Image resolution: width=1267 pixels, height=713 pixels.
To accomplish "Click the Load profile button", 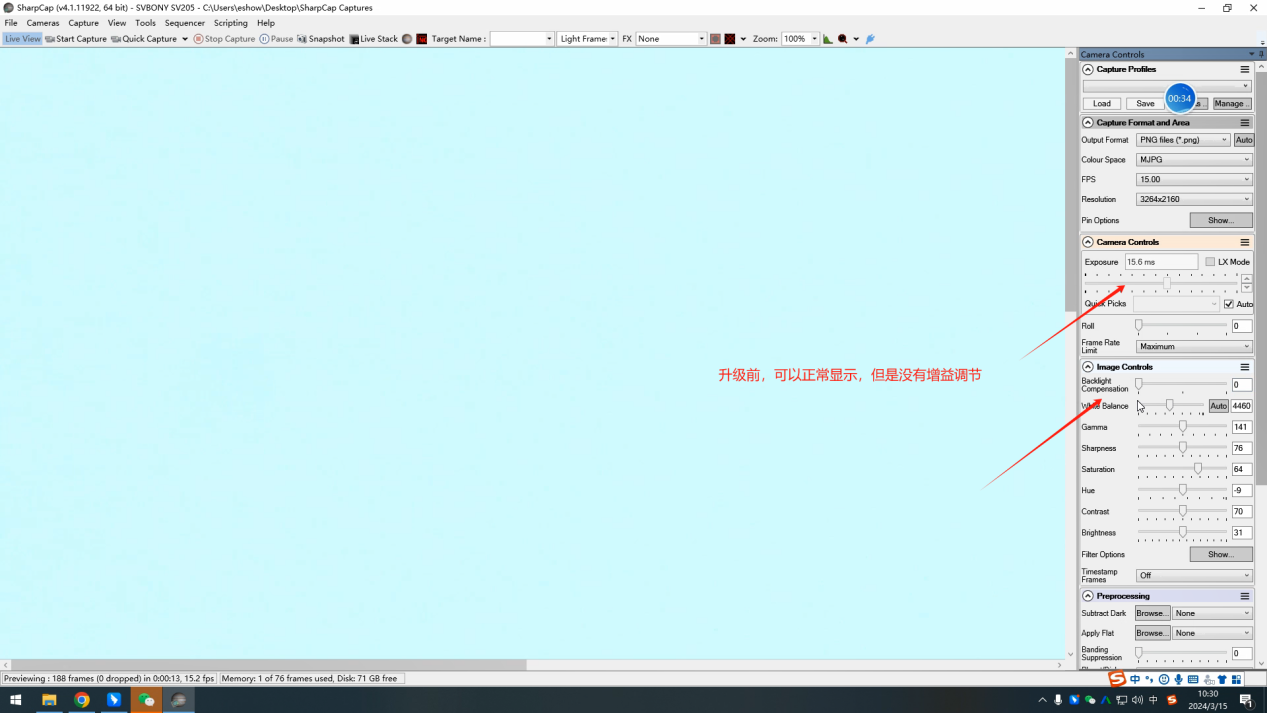I will point(1102,104).
